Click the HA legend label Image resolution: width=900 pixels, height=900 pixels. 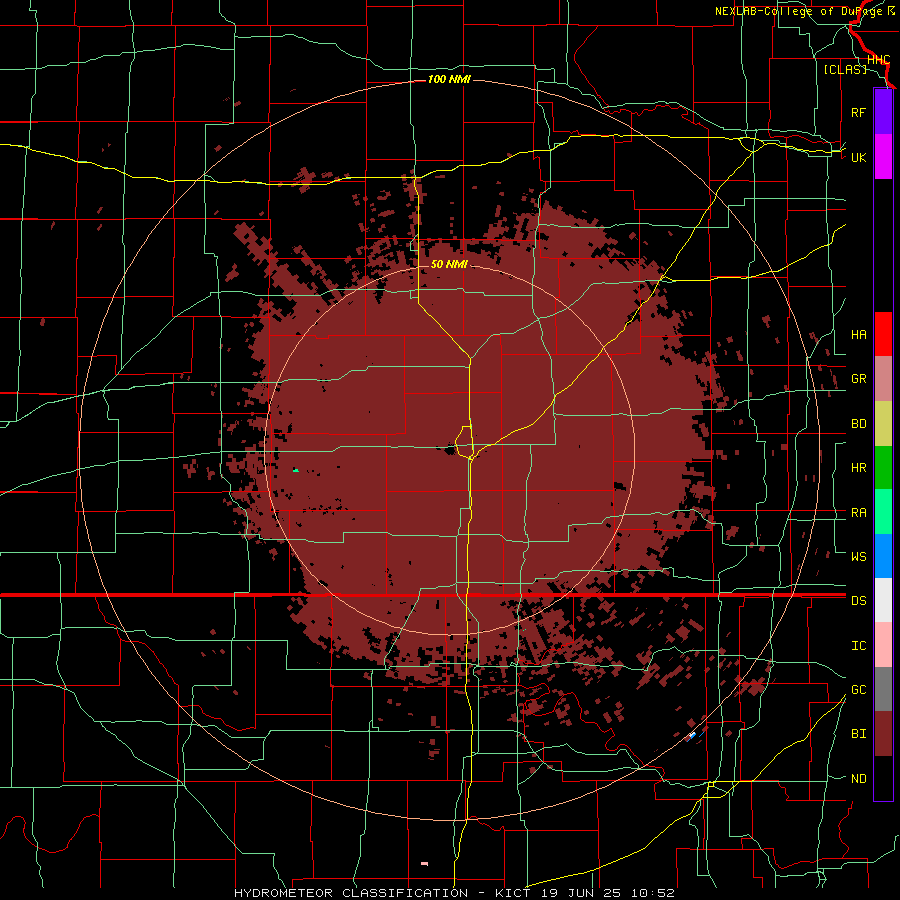point(859,334)
